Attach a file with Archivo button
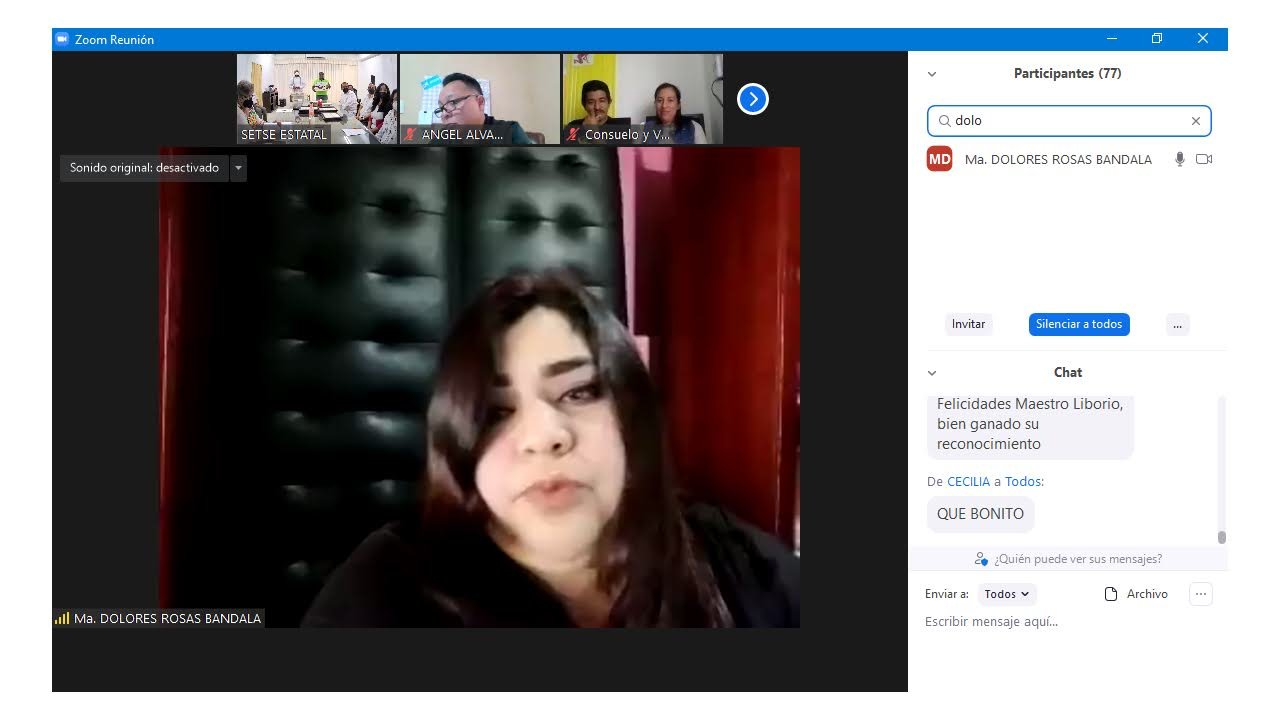1280x720 pixels. tap(1136, 594)
